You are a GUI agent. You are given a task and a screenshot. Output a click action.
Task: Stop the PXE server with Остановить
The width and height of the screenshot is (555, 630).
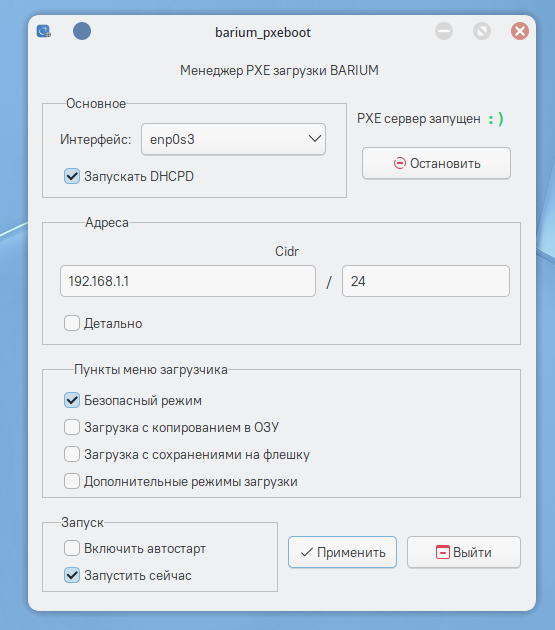click(436, 163)
